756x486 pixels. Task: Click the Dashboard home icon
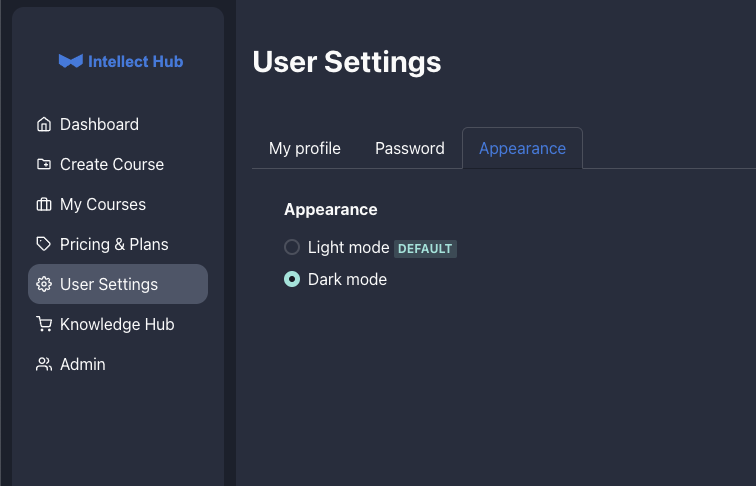pyautogui.click(x=43, y=124)
